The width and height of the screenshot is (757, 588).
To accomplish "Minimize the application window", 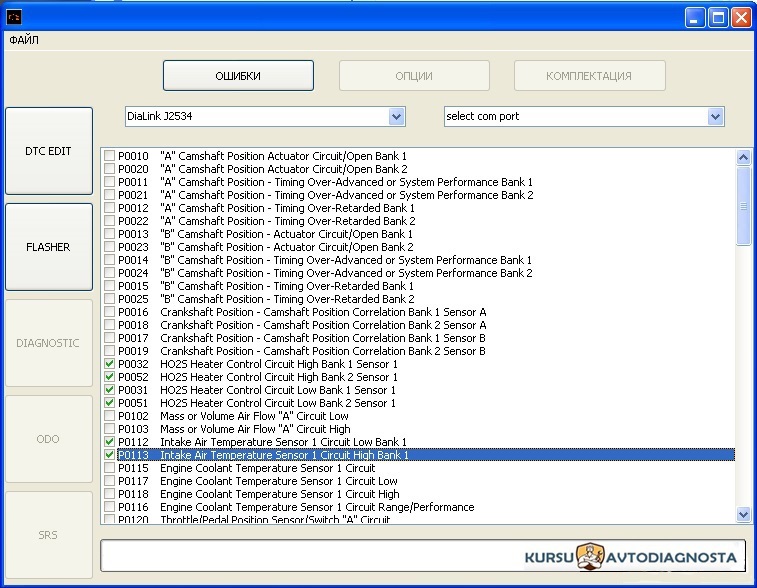I will pyautogui.click(x=695, y=18).
